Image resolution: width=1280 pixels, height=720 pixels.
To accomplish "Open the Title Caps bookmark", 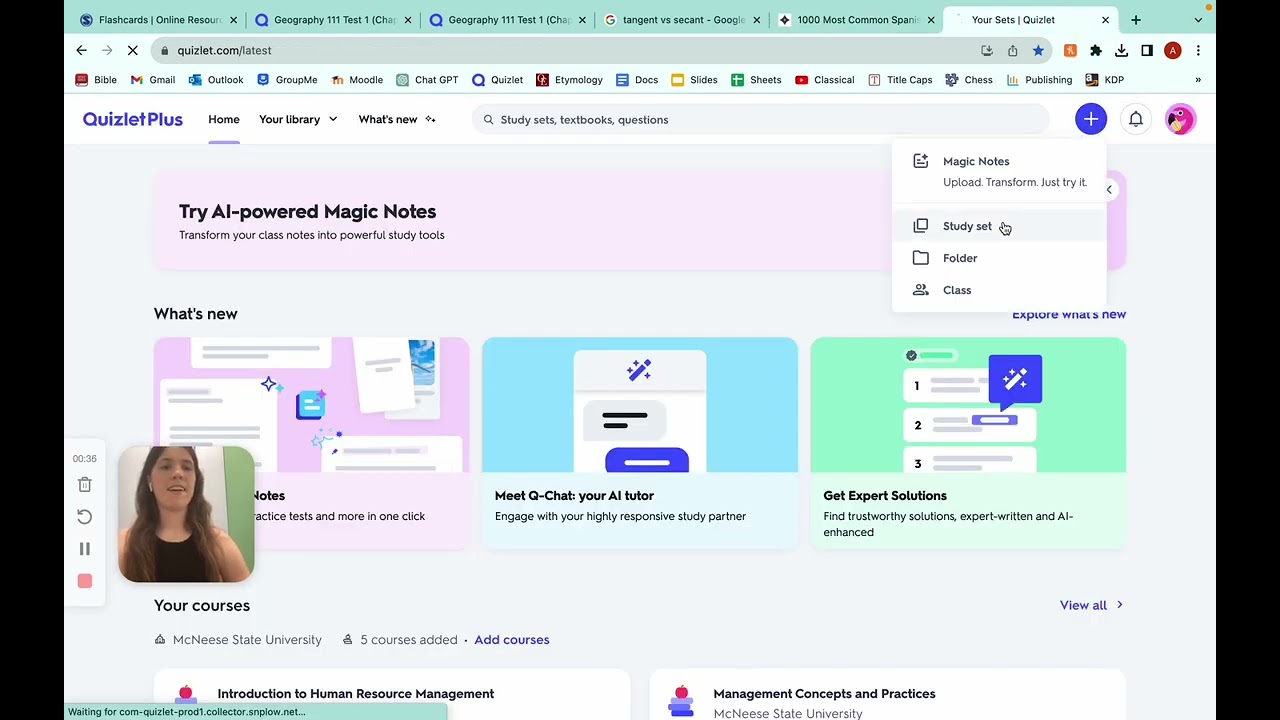I will [900, 80].
